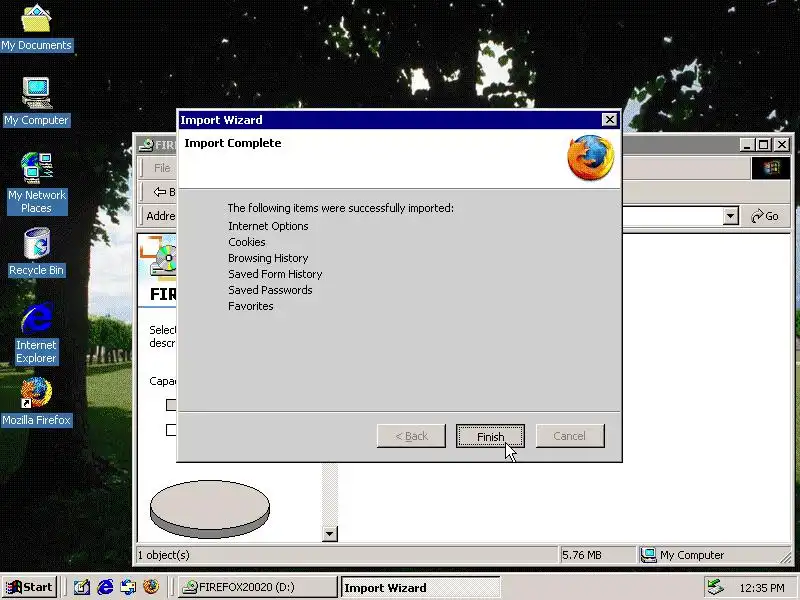The image size is (800, 600).
Task: Click Show Desktop quick launch icon
Action: tap(82, 587)
